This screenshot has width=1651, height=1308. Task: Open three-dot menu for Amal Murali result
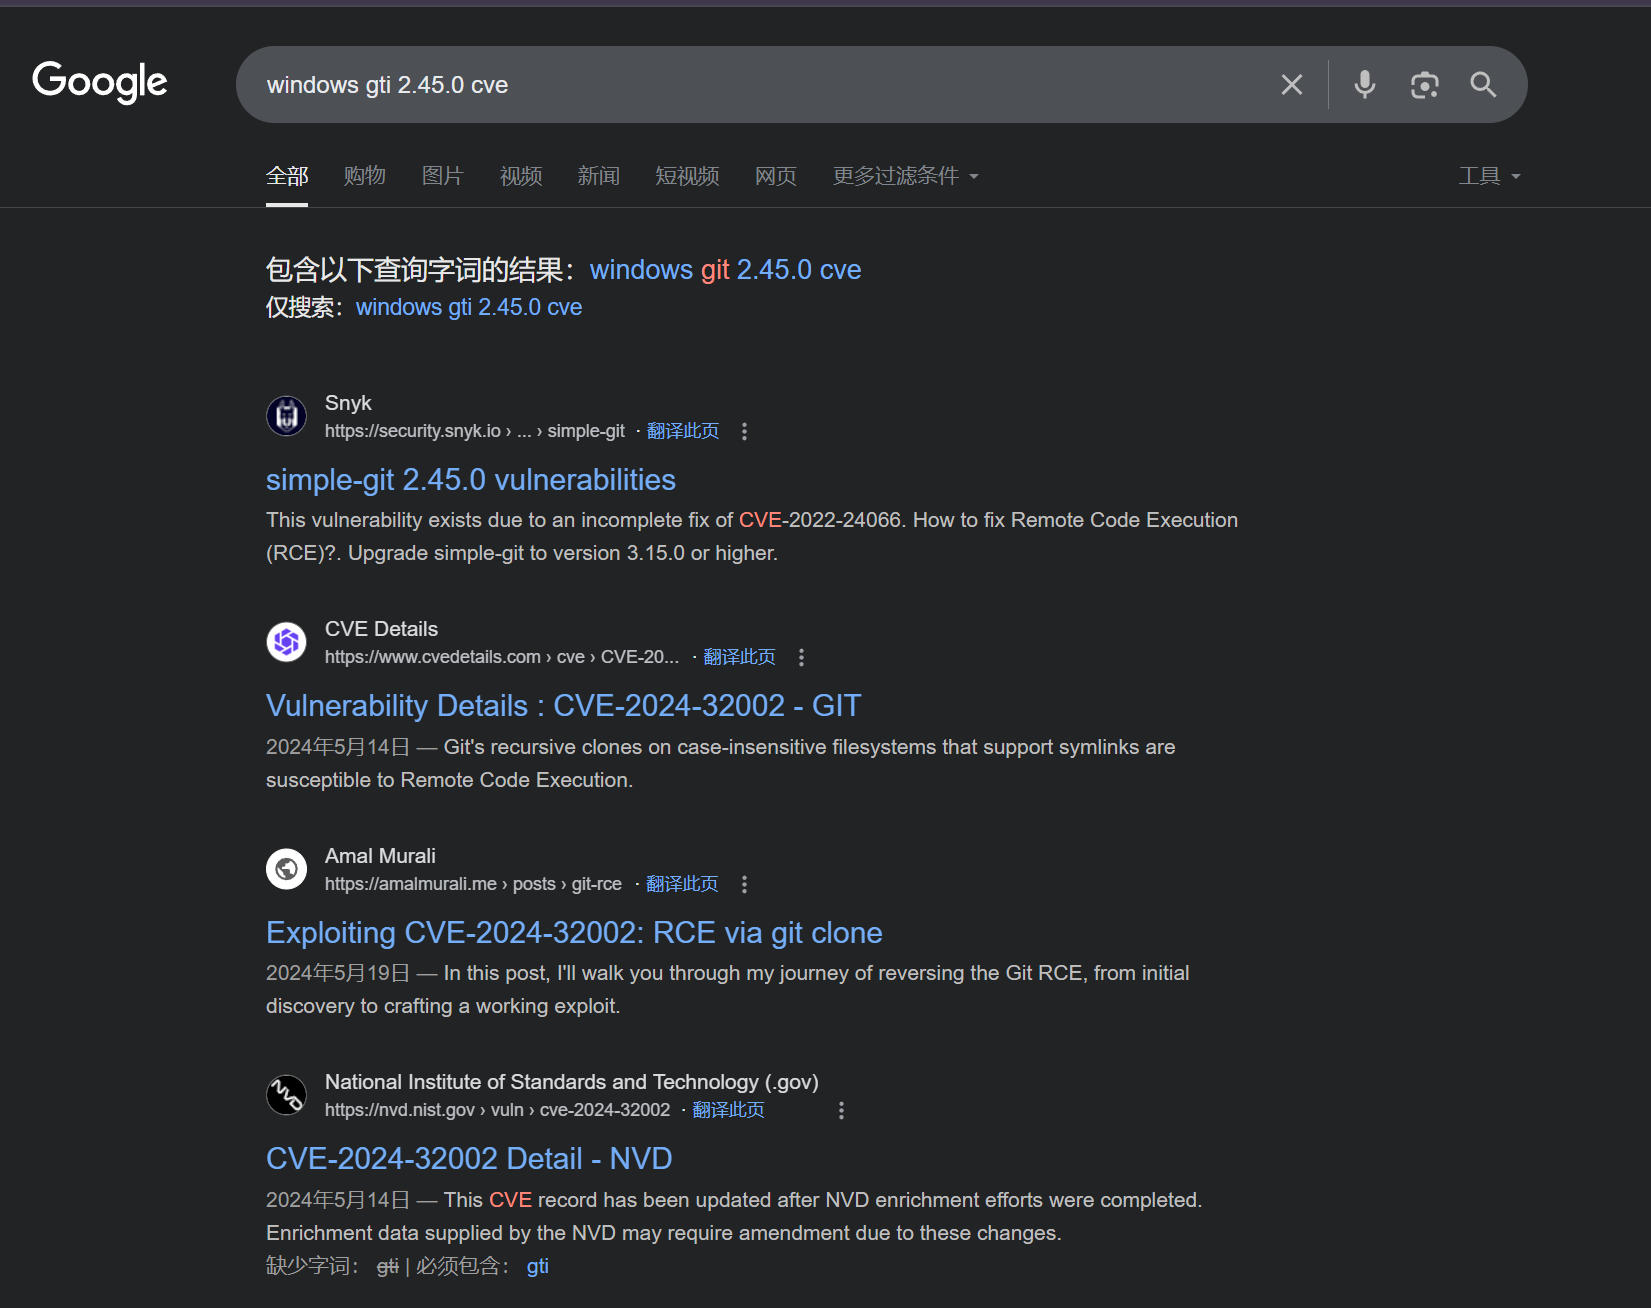pos(744,884)
